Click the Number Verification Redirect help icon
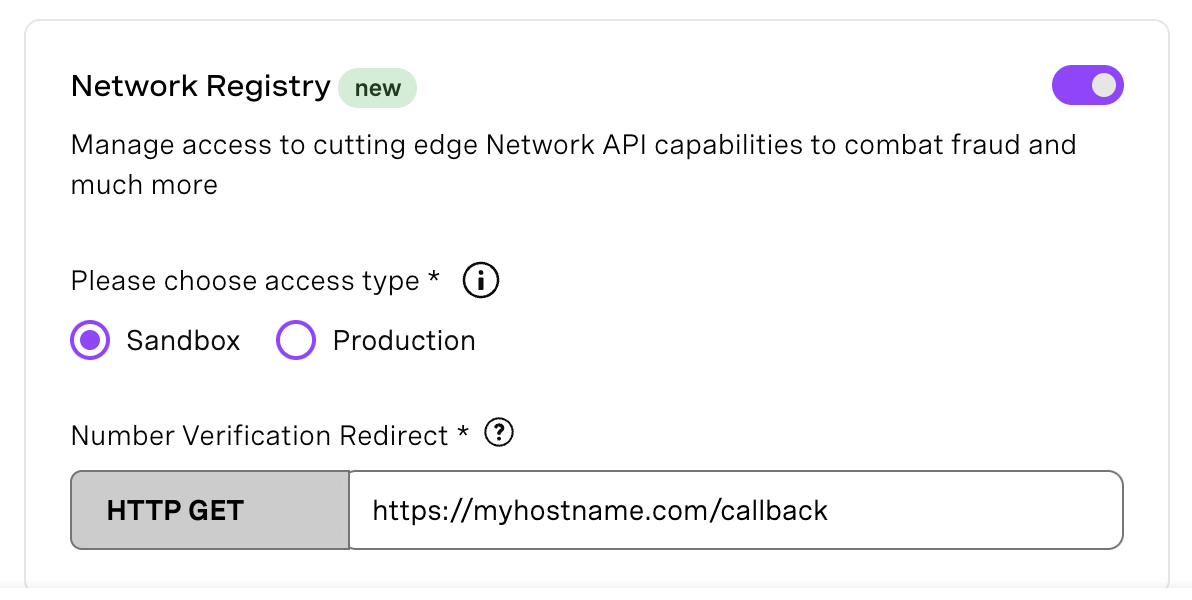Image resolution: width=1192 pixels, height=600 pixels. pos(497,432)
